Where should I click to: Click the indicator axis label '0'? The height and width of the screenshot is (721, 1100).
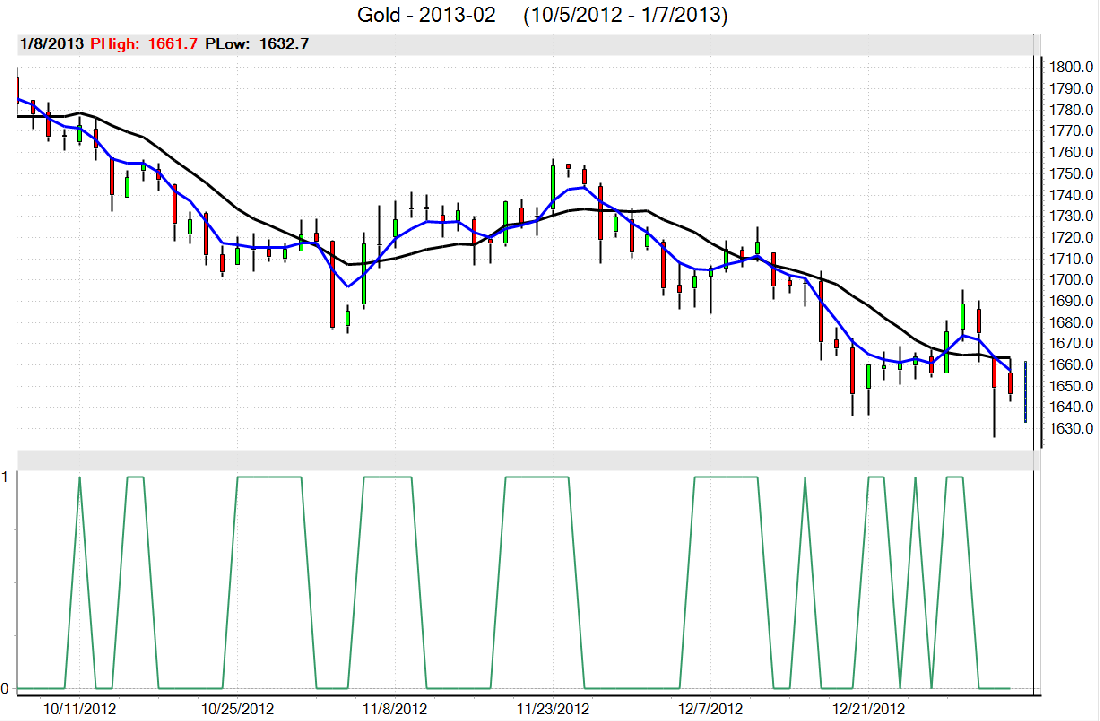pos(6,688)
